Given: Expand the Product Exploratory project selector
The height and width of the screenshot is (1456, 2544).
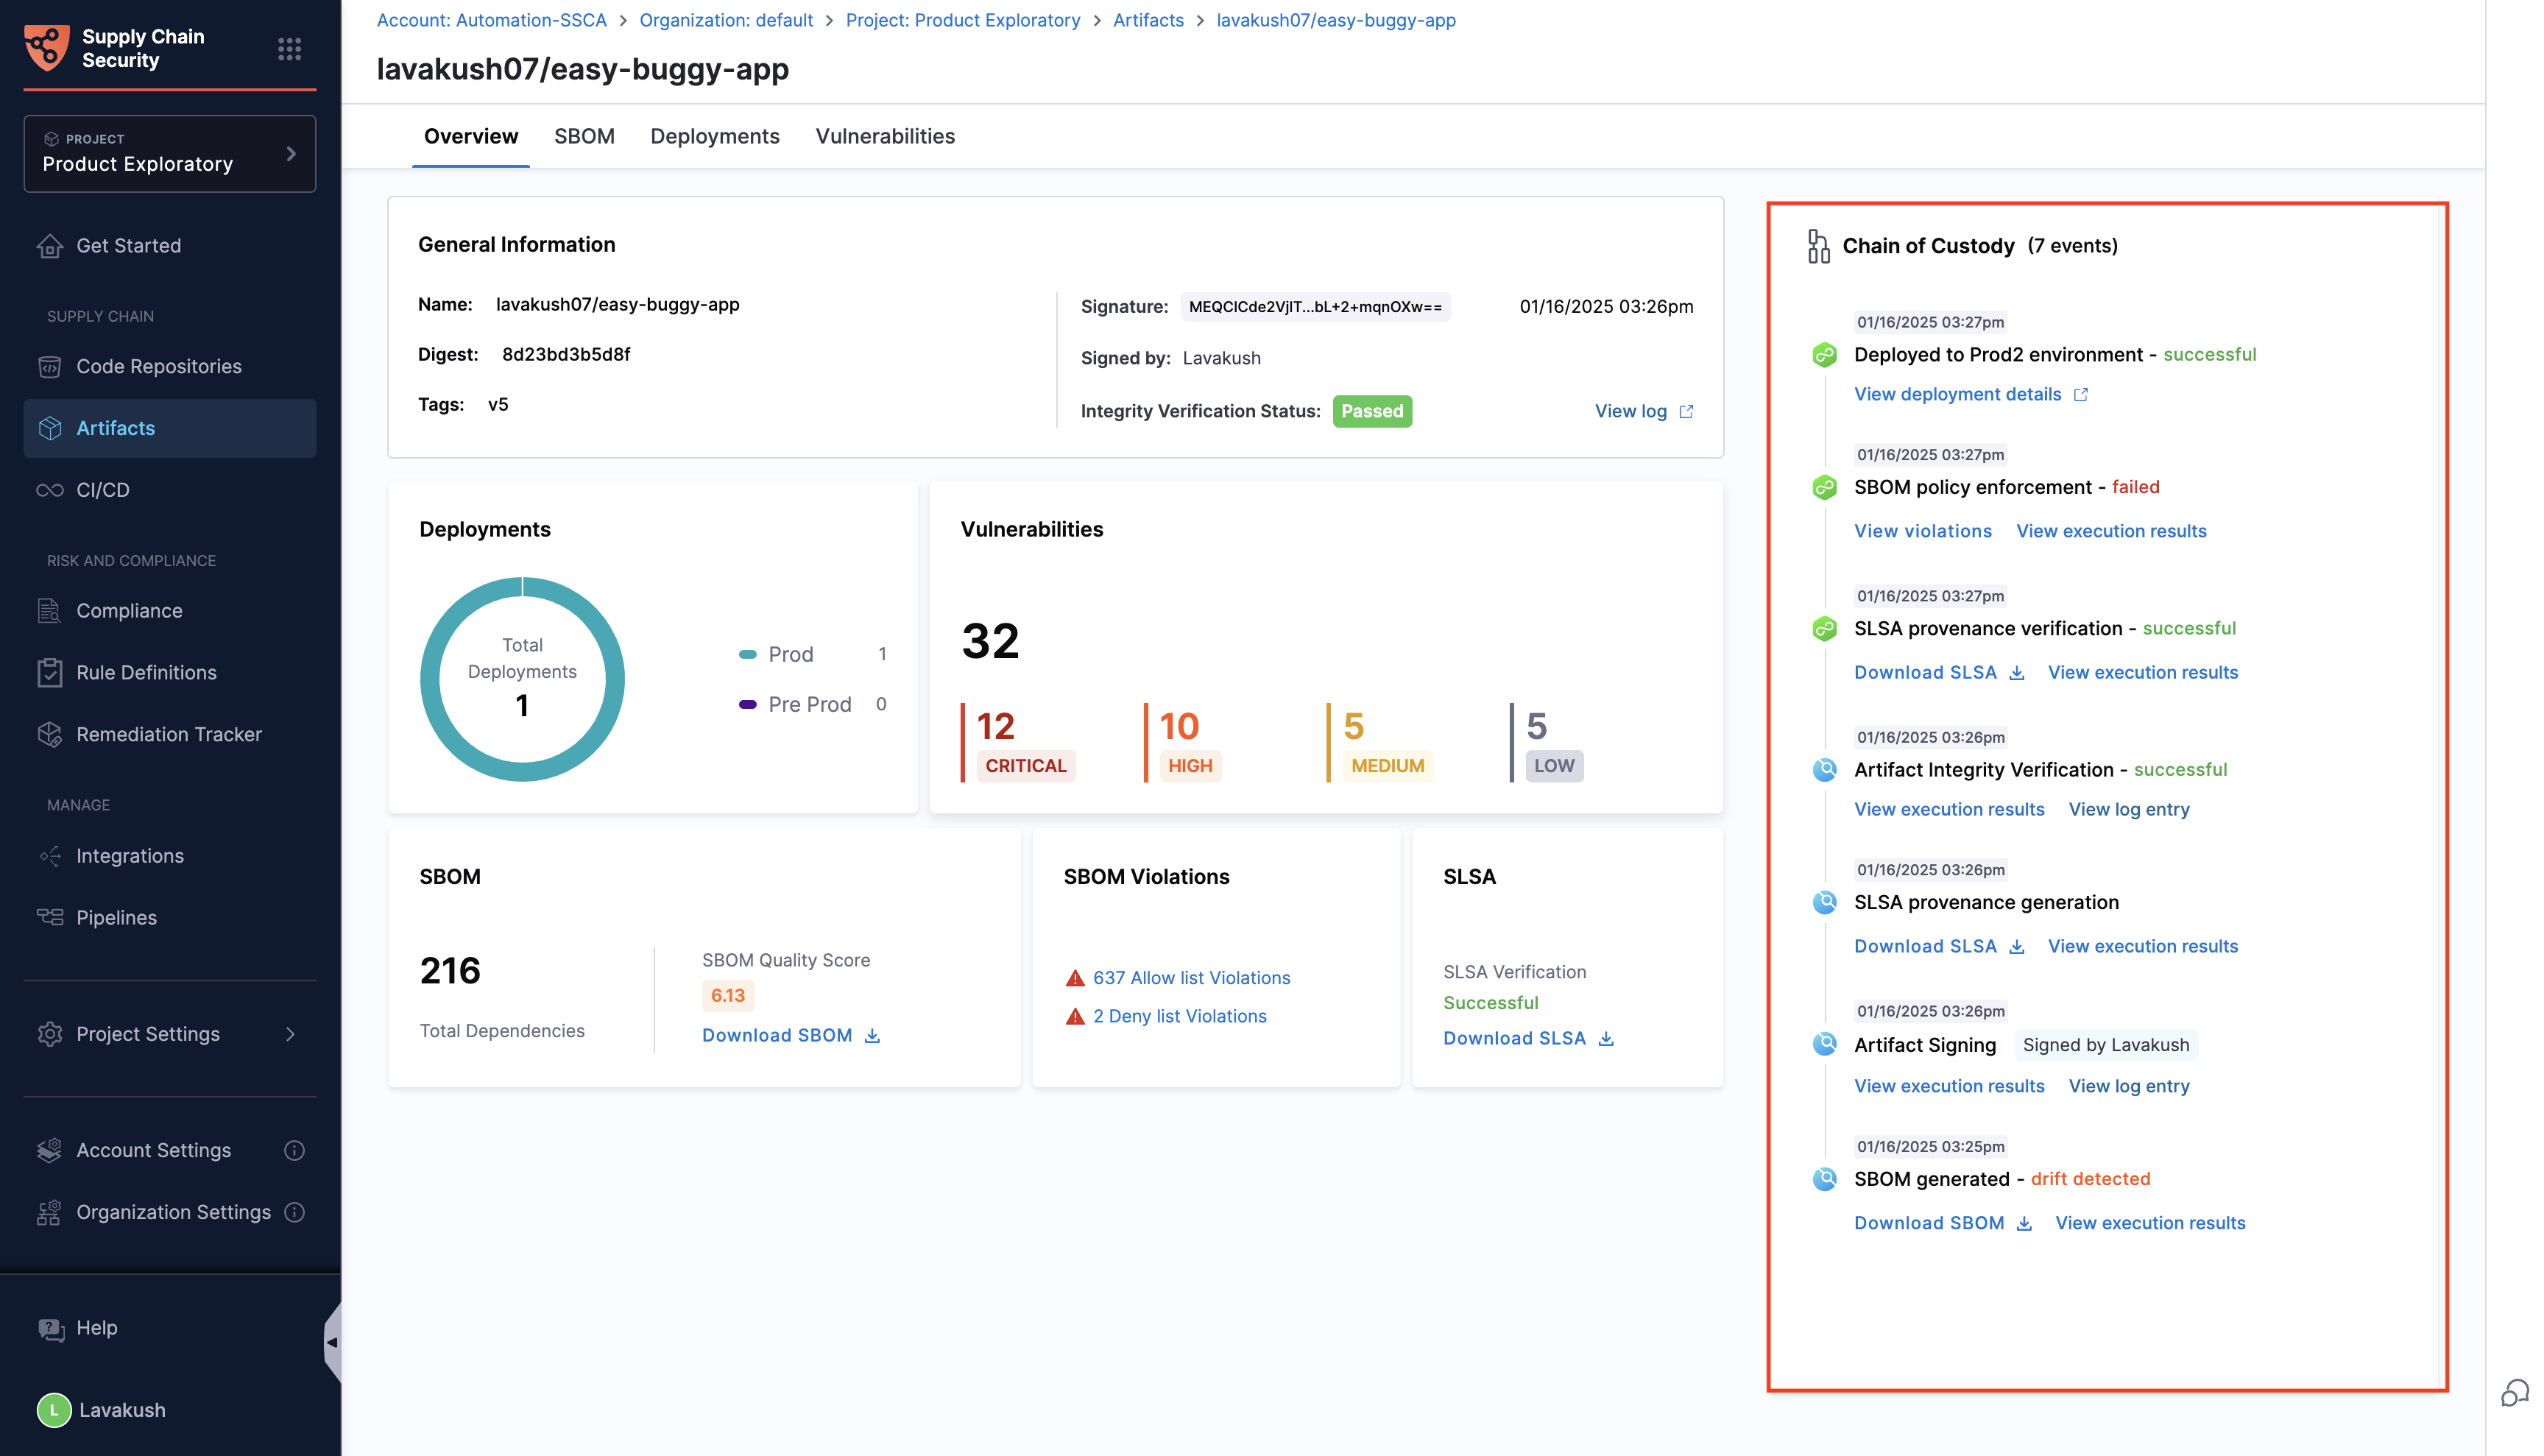Looking at the screenshot, I should pyautogui.click(x=290, y=153).
